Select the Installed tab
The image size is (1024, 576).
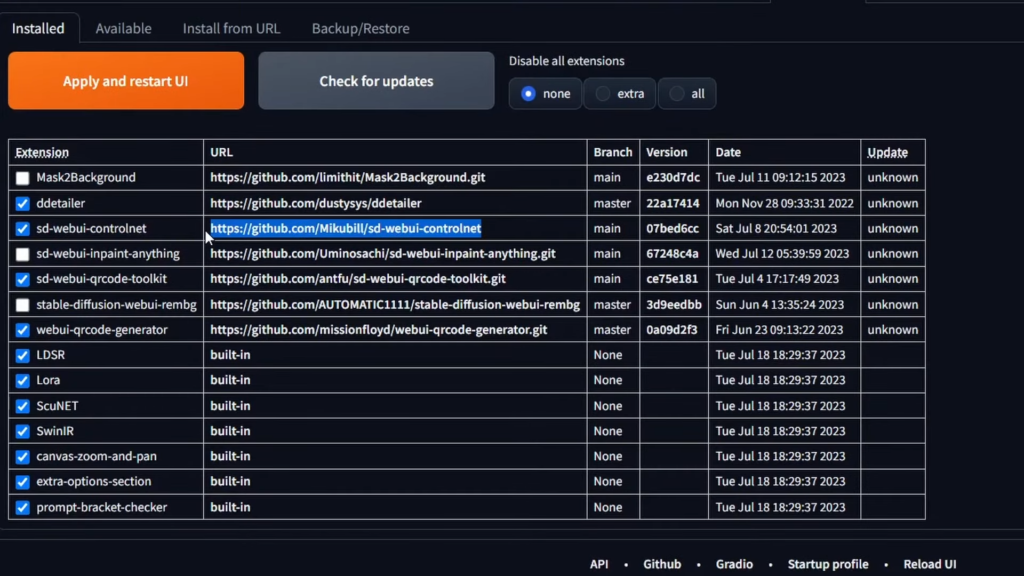click(x=38, y=28)
